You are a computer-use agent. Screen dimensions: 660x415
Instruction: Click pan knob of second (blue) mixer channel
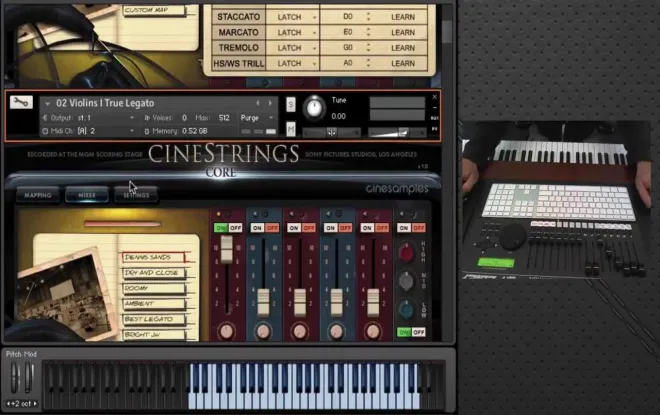click(x=263, y=331)
